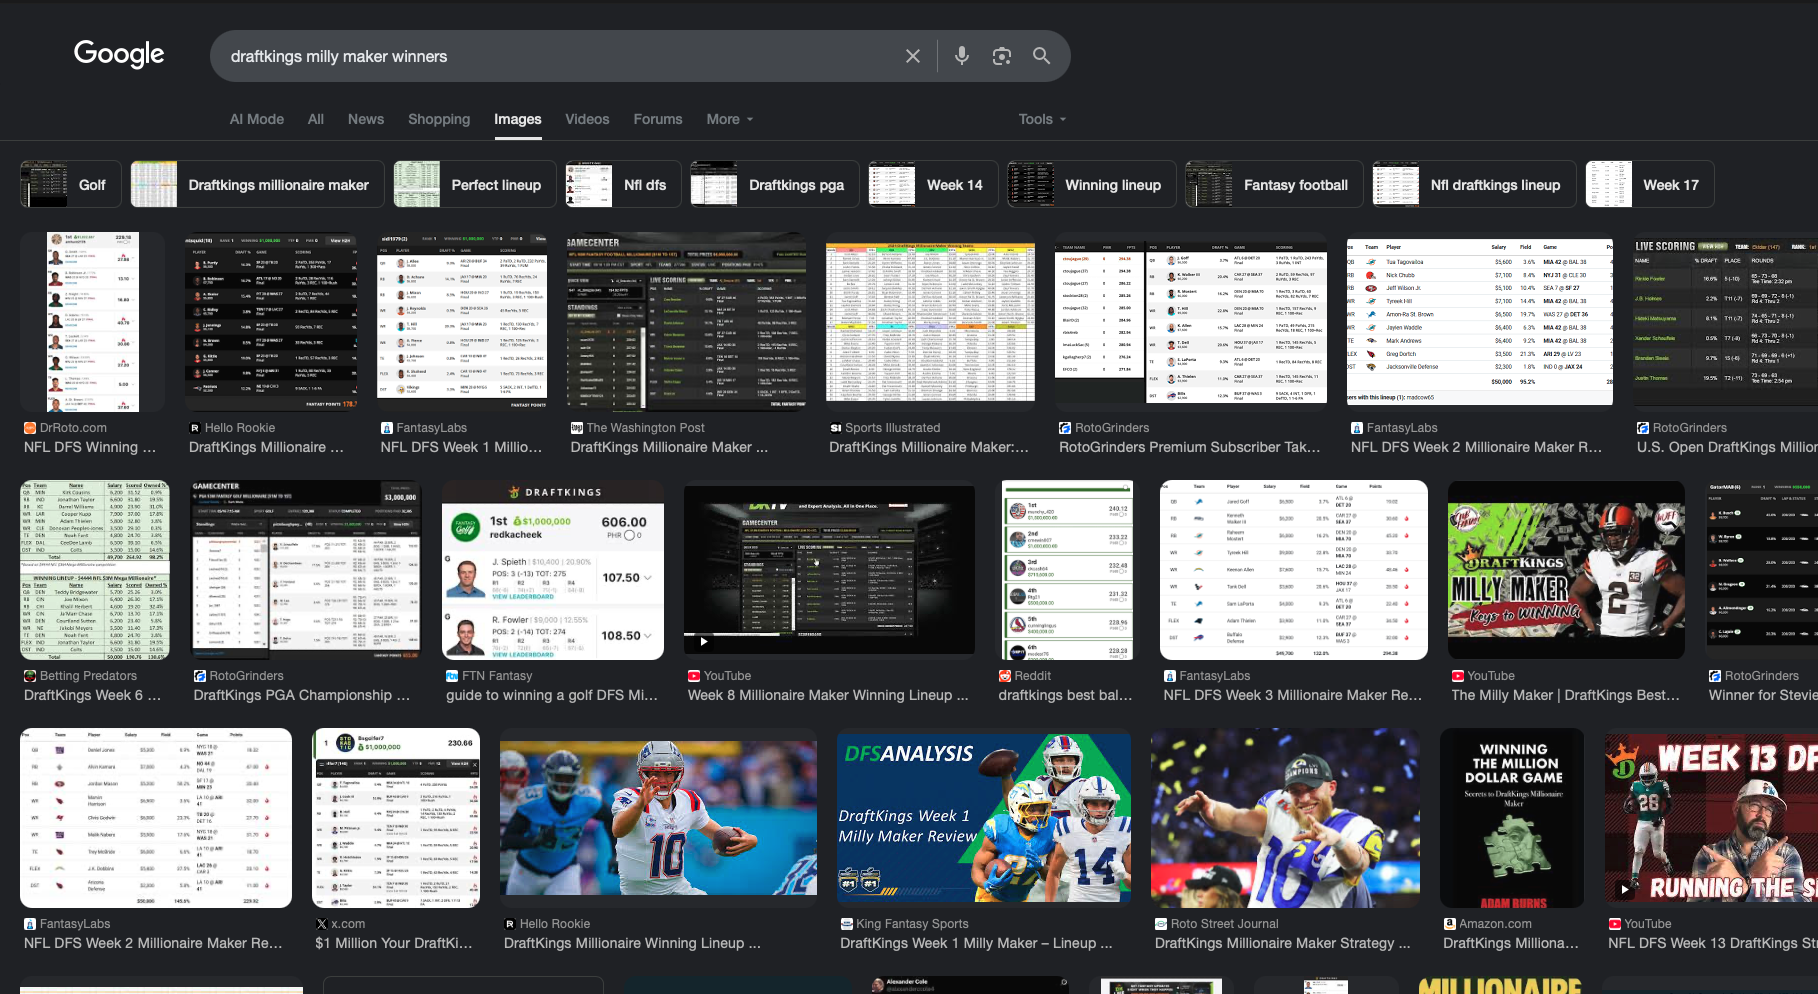Filter by the Week 14 chip
Viewport: 1818px width, 994px height.
(933, 184)
